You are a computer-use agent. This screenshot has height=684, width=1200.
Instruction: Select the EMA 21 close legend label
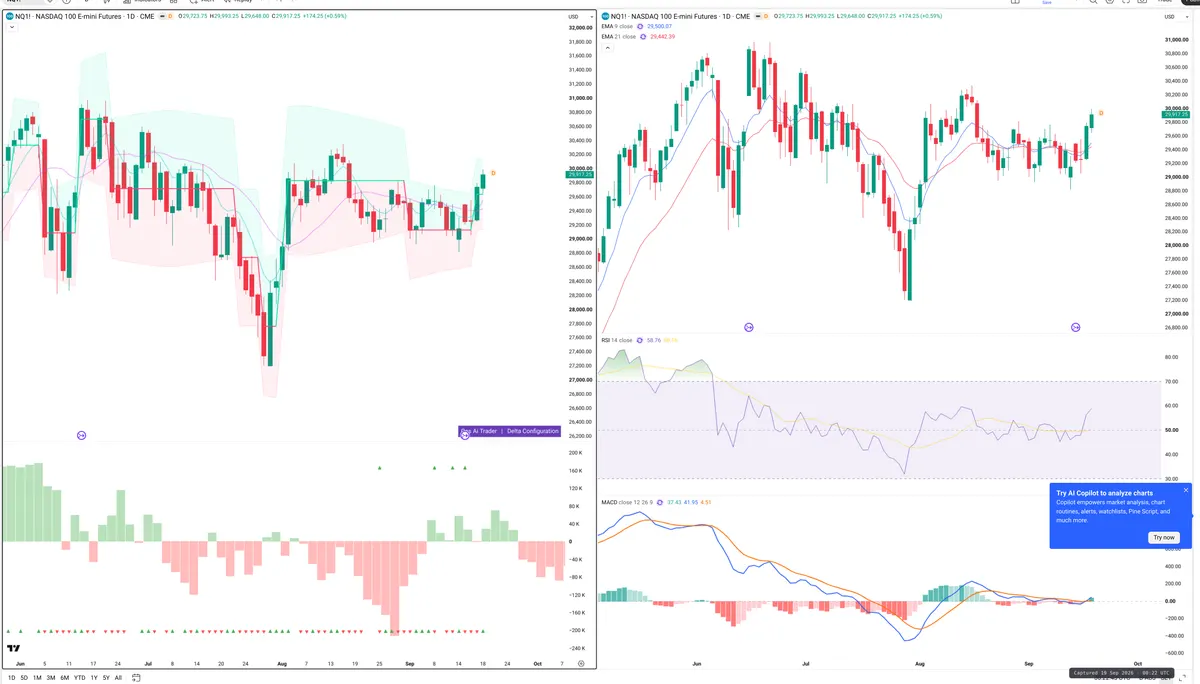pyautogui.click(x=619, y=37)
